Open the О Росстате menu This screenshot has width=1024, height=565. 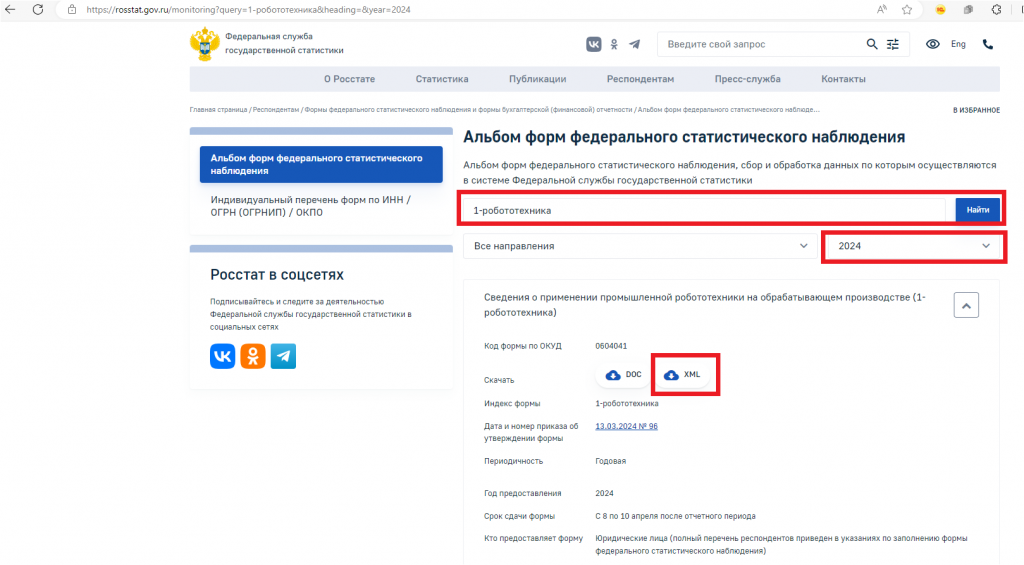[349, 79]
